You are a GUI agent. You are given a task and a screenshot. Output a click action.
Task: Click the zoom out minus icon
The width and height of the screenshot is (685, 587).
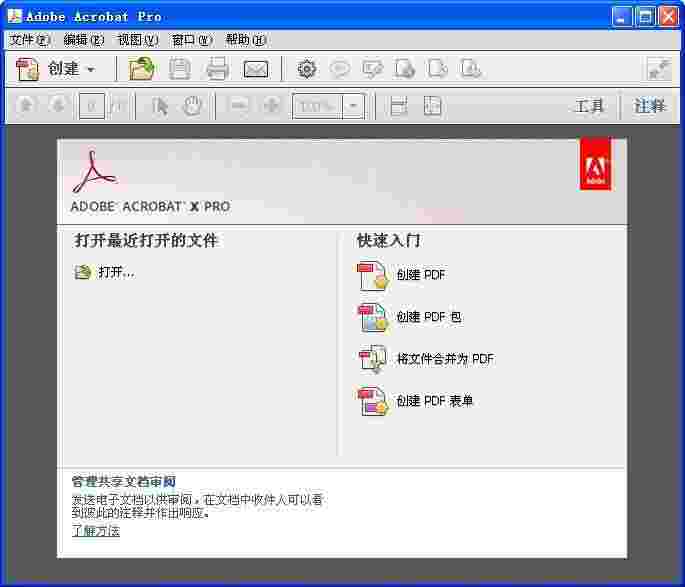239,105
